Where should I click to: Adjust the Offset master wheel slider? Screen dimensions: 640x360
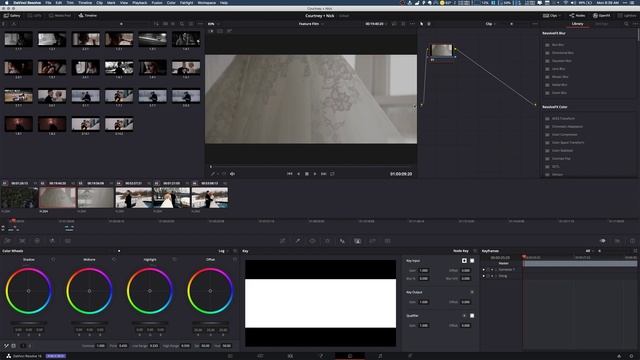coord(210,323)
